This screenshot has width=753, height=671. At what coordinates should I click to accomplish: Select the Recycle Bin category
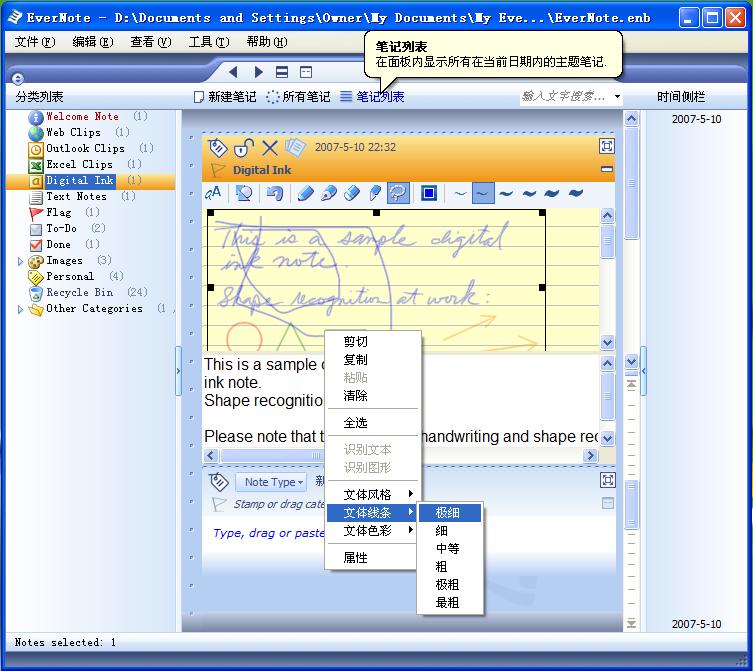(x=80, y=293)
